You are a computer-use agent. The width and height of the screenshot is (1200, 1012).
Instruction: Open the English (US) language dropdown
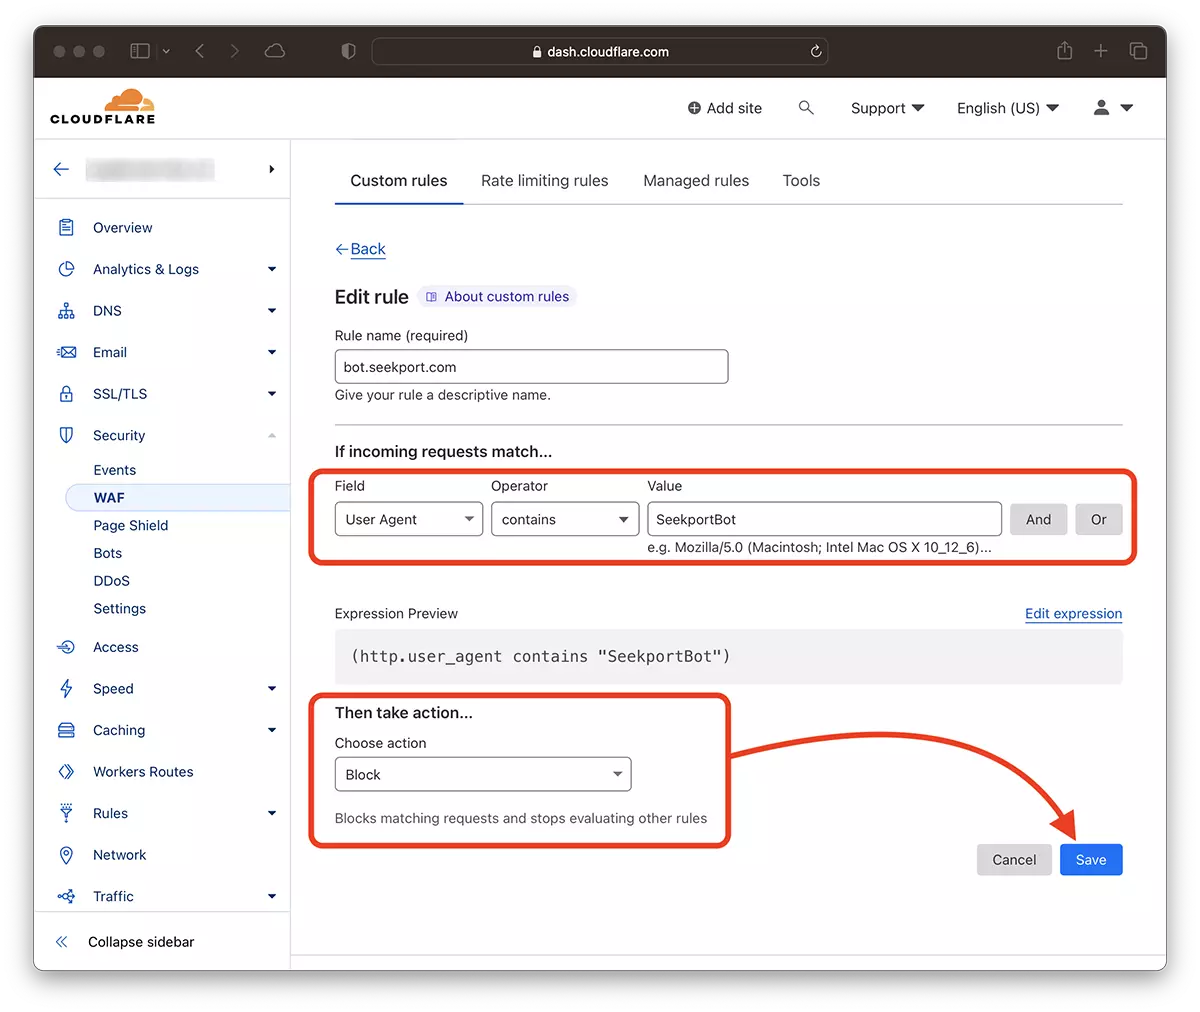click(1007, 108)
